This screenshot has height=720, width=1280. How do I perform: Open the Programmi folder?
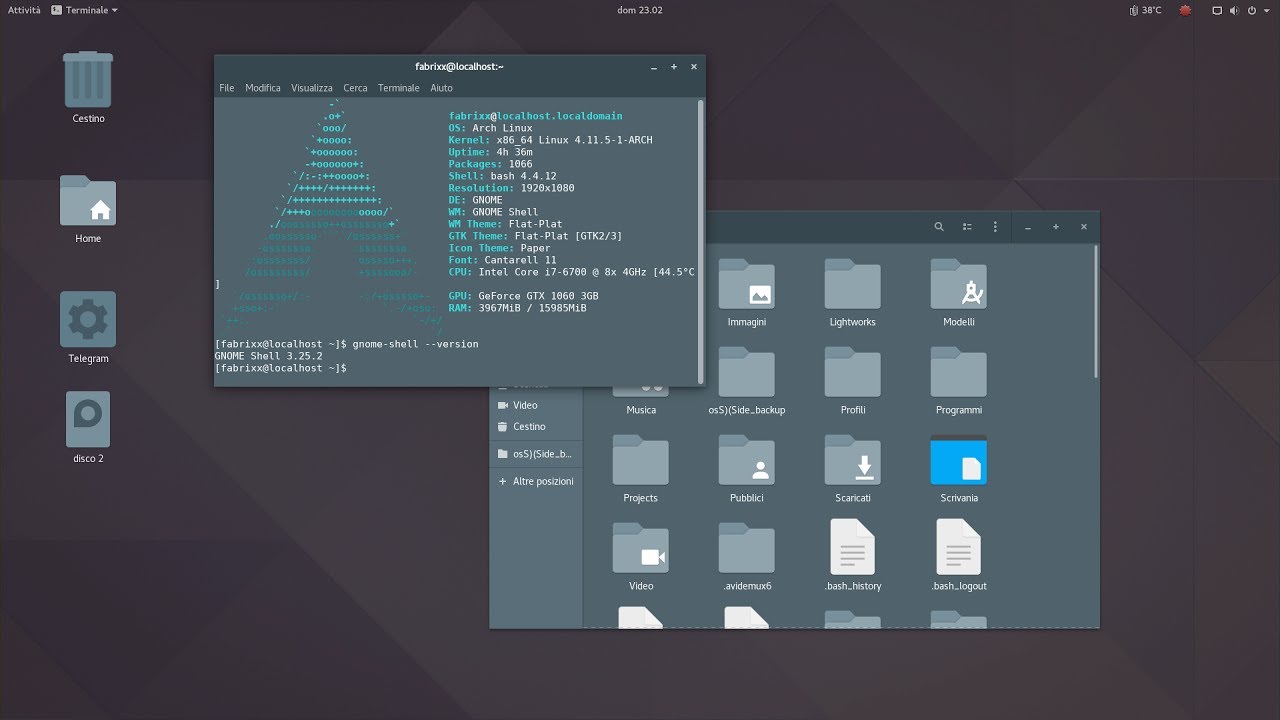pyautogui.click(x=959, y=372)
